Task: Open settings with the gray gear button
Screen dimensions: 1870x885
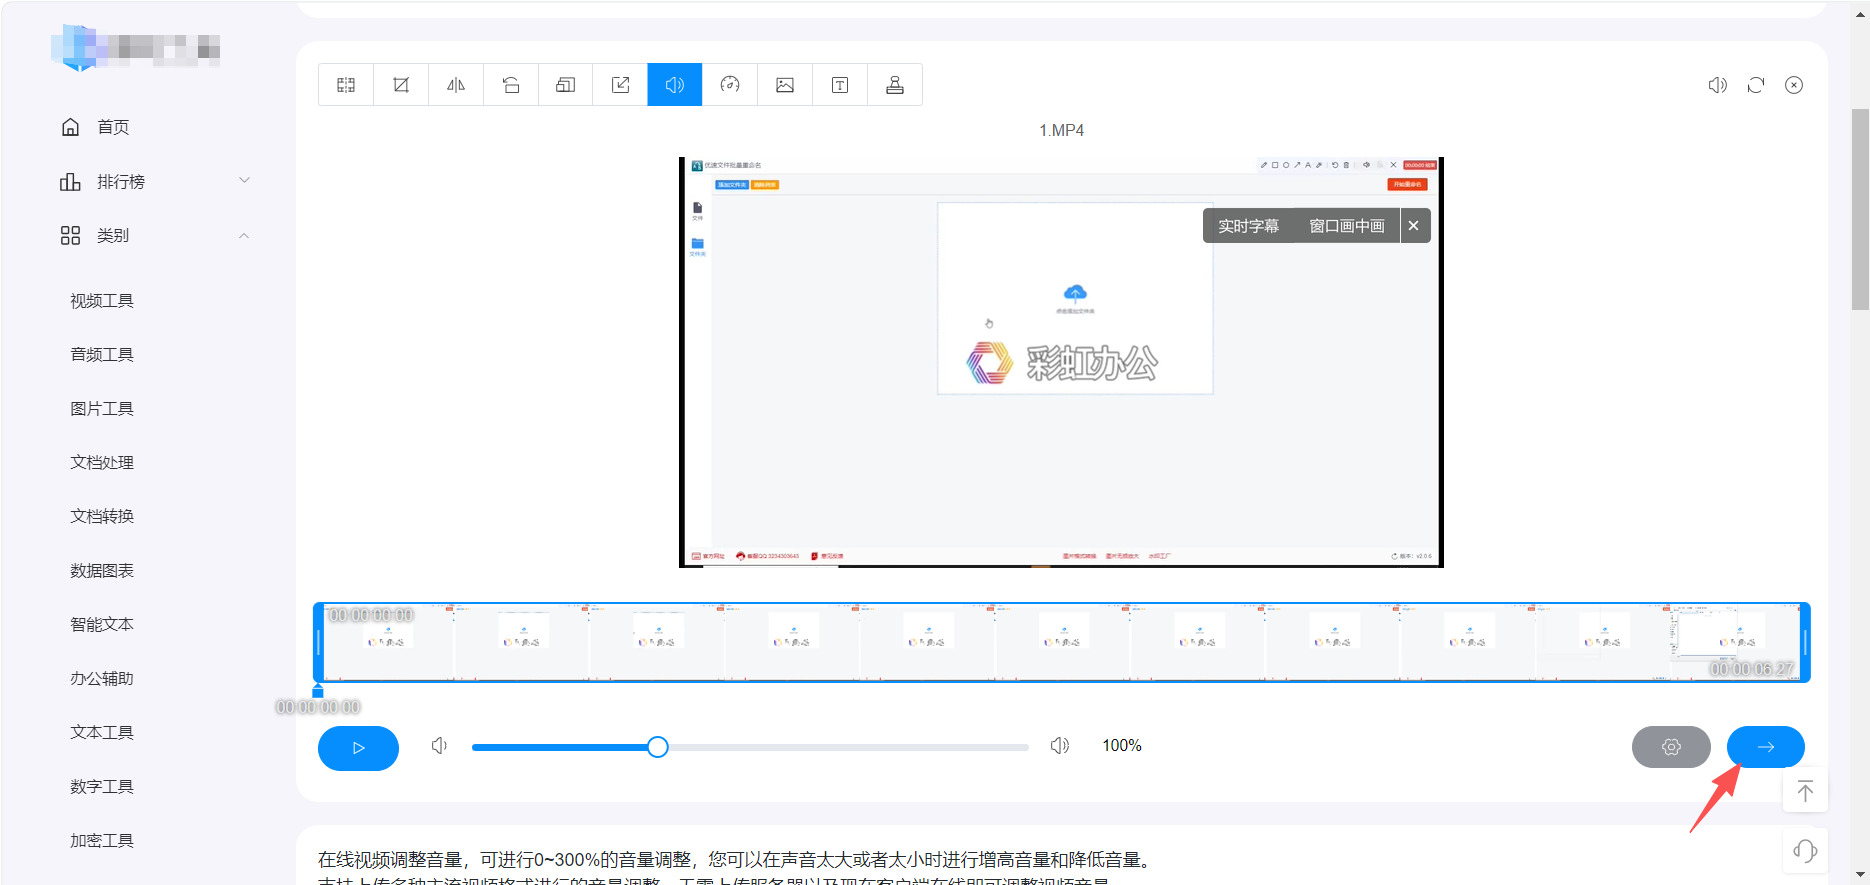Action: pos(1671,747)
